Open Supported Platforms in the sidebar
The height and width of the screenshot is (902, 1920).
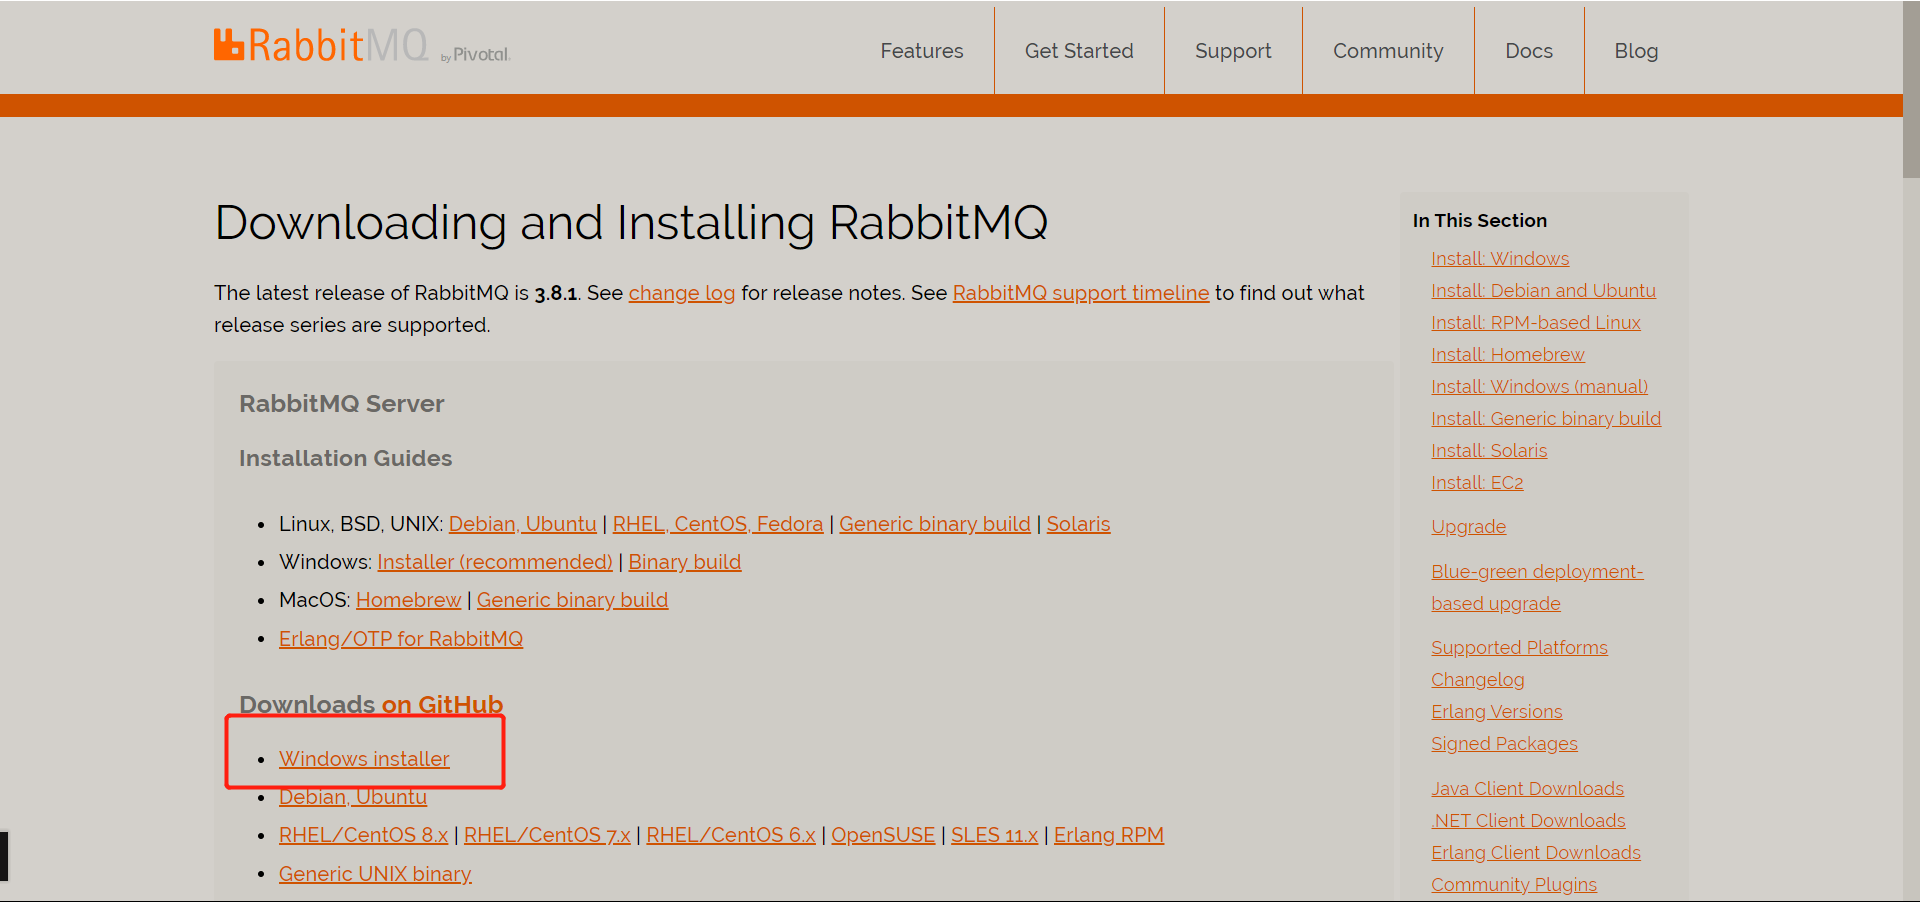(x=1518, y=648)
